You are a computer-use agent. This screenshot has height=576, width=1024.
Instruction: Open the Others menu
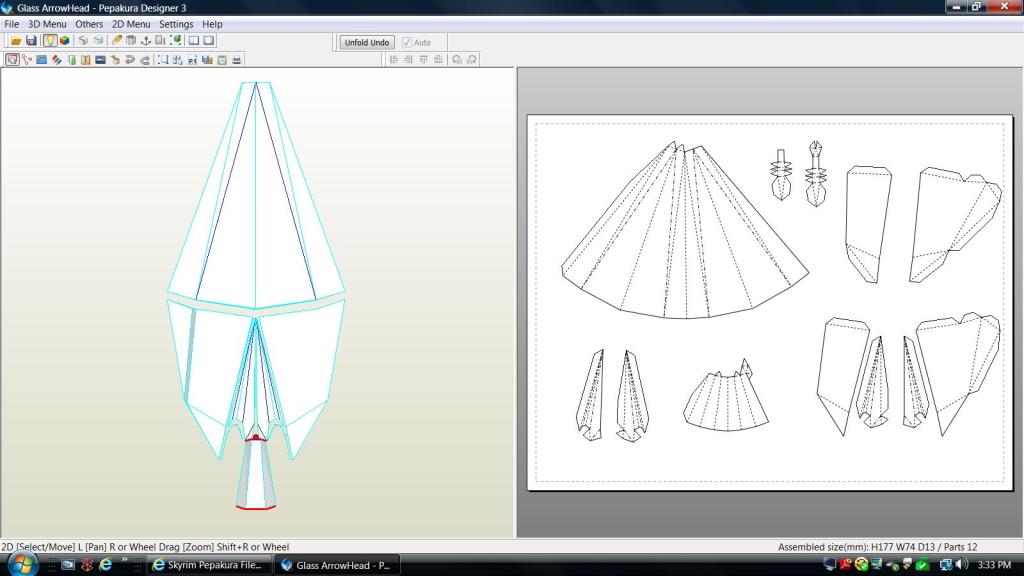pos(89,24)
